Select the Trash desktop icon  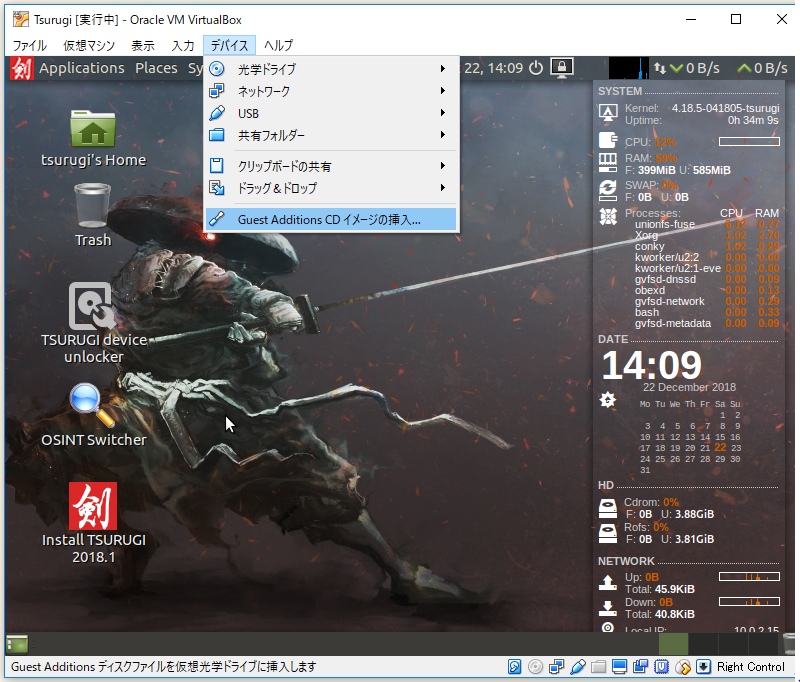(x=92, y=215)
